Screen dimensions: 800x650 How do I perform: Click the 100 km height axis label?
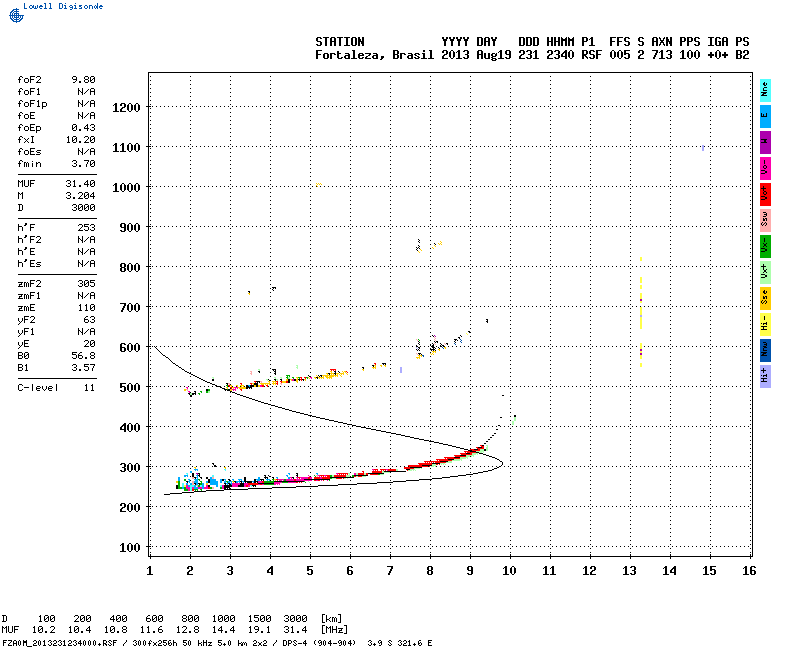[x=130, y=547]
